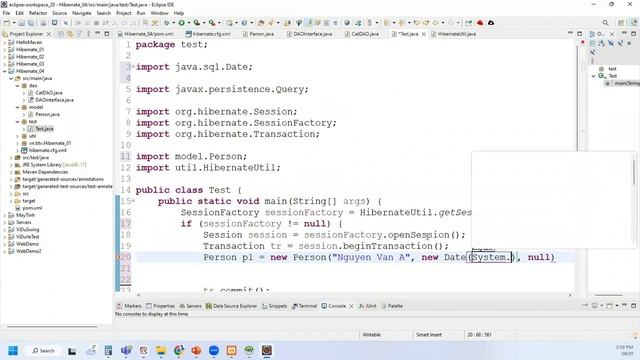Image resolution: width=640 pixels, height=360 pixels.
Task: Click the Smart Insert status bar entry
Action: click(x=429, y=335)
